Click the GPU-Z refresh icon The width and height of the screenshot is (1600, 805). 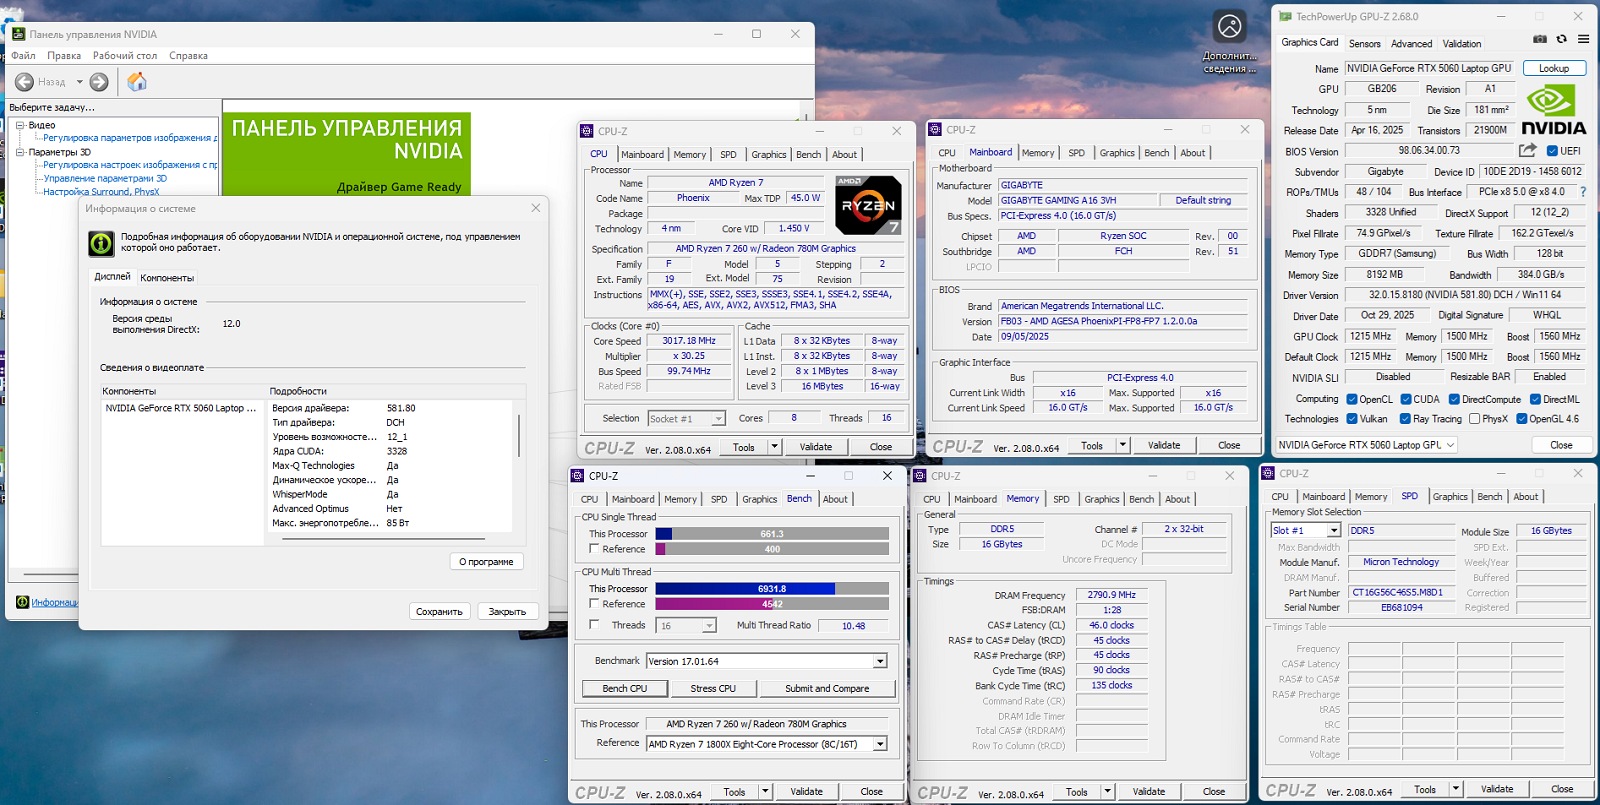click(1561, 40)
